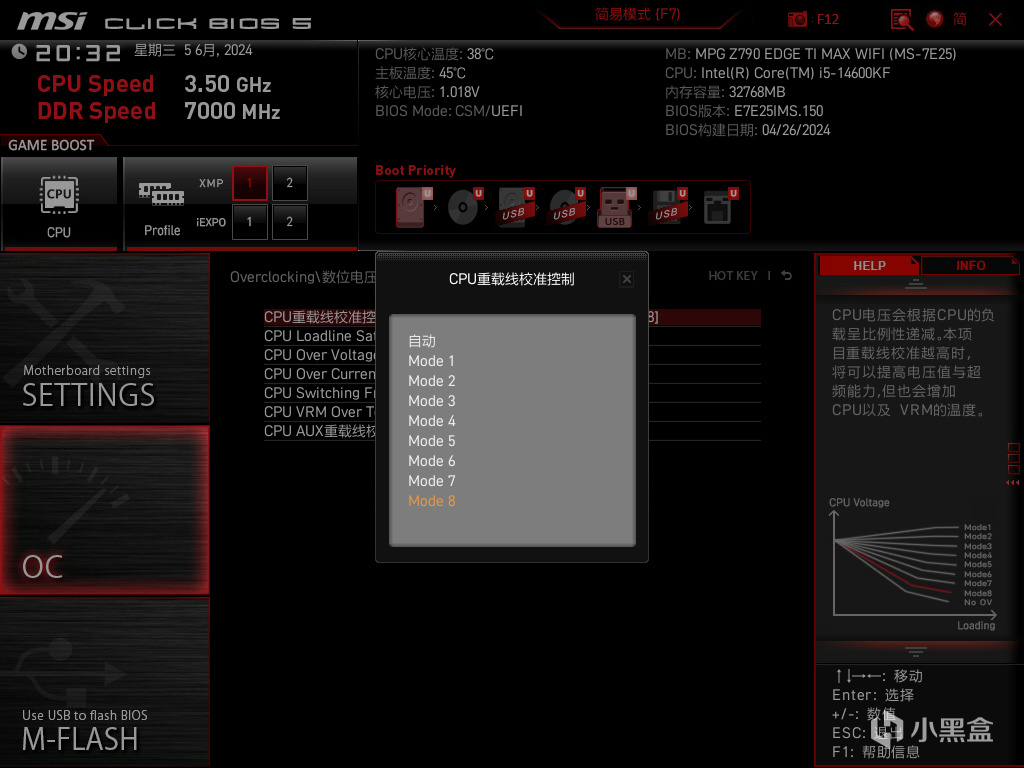Toggle iEXPO profile 1

(x=249, y=222)
